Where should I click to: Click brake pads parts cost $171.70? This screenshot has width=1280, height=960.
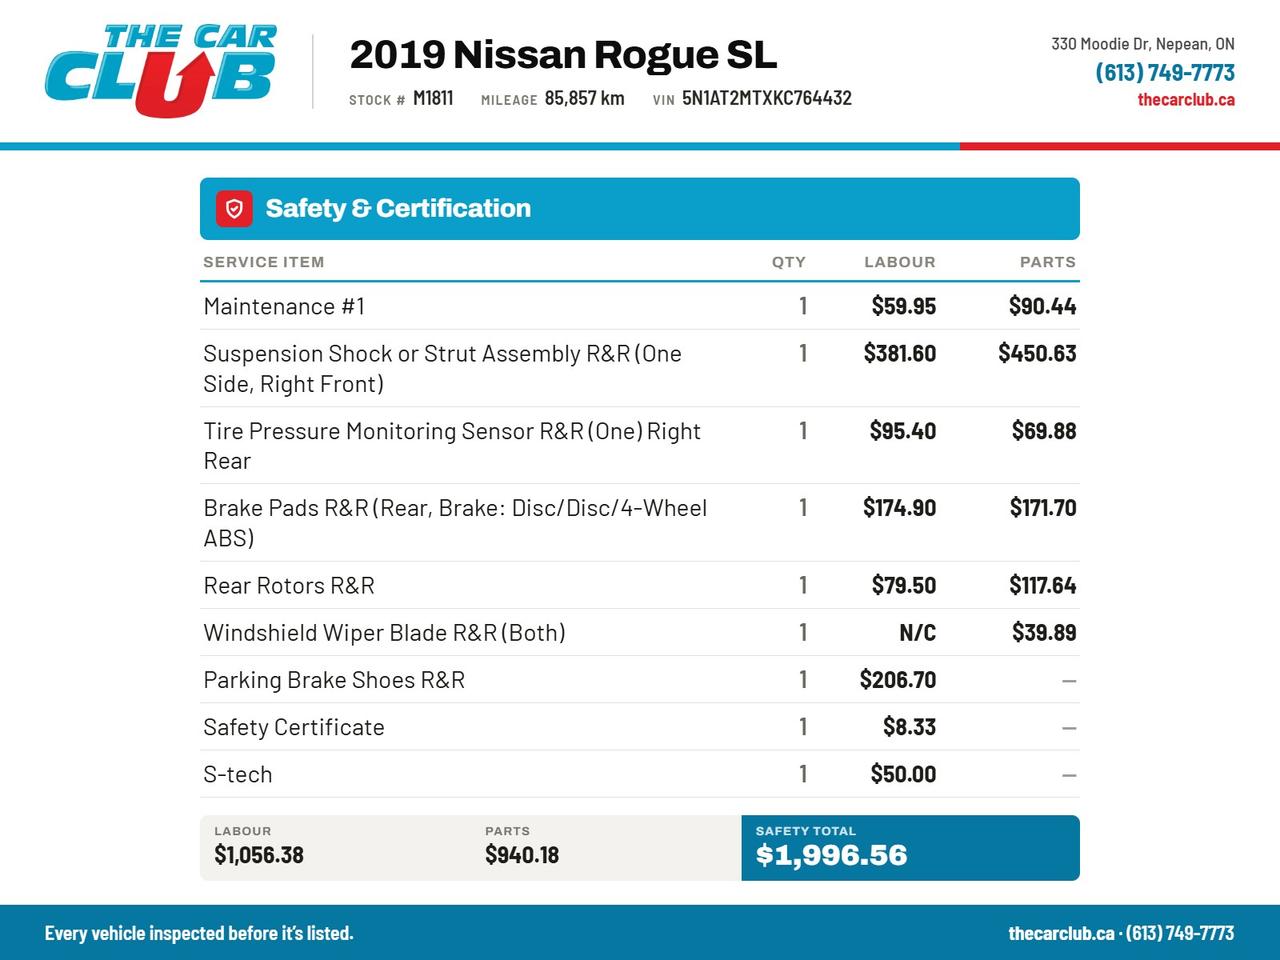[x=1043, y=508]
